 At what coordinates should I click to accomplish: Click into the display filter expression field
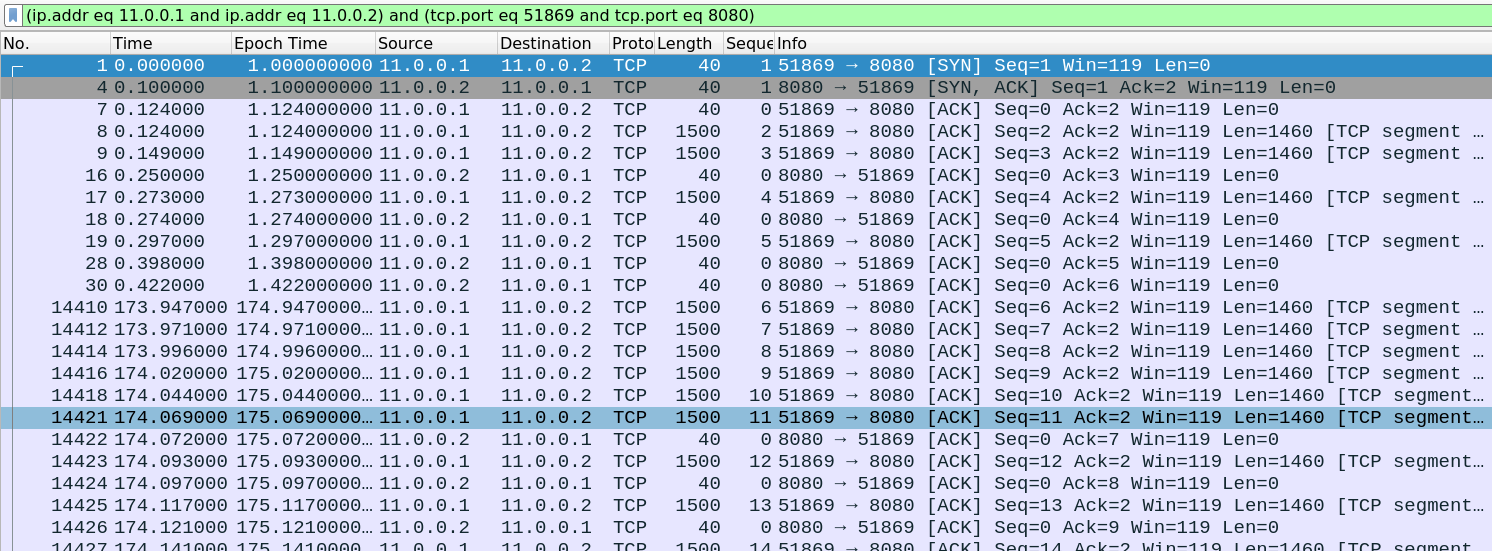pyautogui.click(x=755, y=15)
